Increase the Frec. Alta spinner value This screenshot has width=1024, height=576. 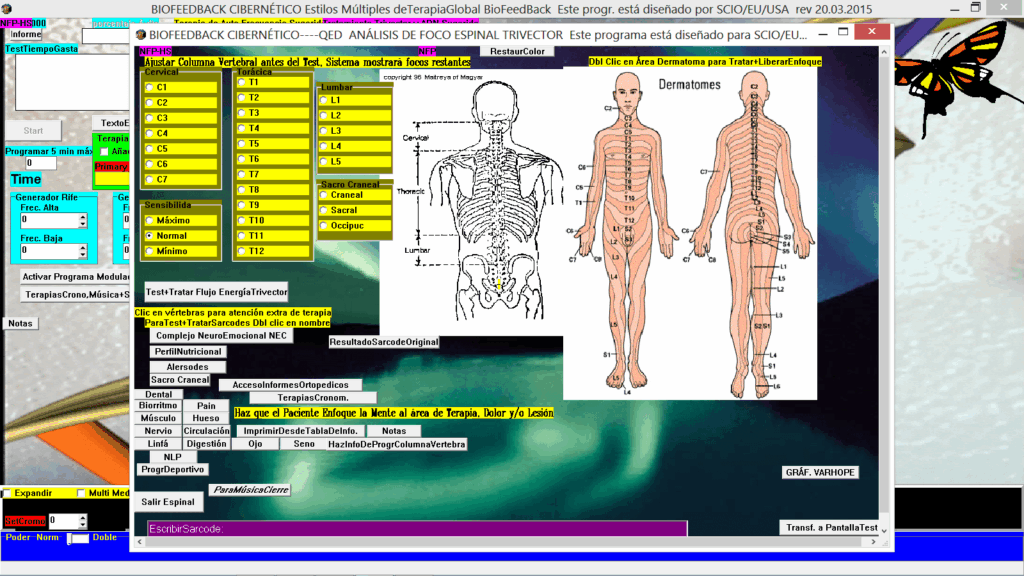[x=82, y=217]
